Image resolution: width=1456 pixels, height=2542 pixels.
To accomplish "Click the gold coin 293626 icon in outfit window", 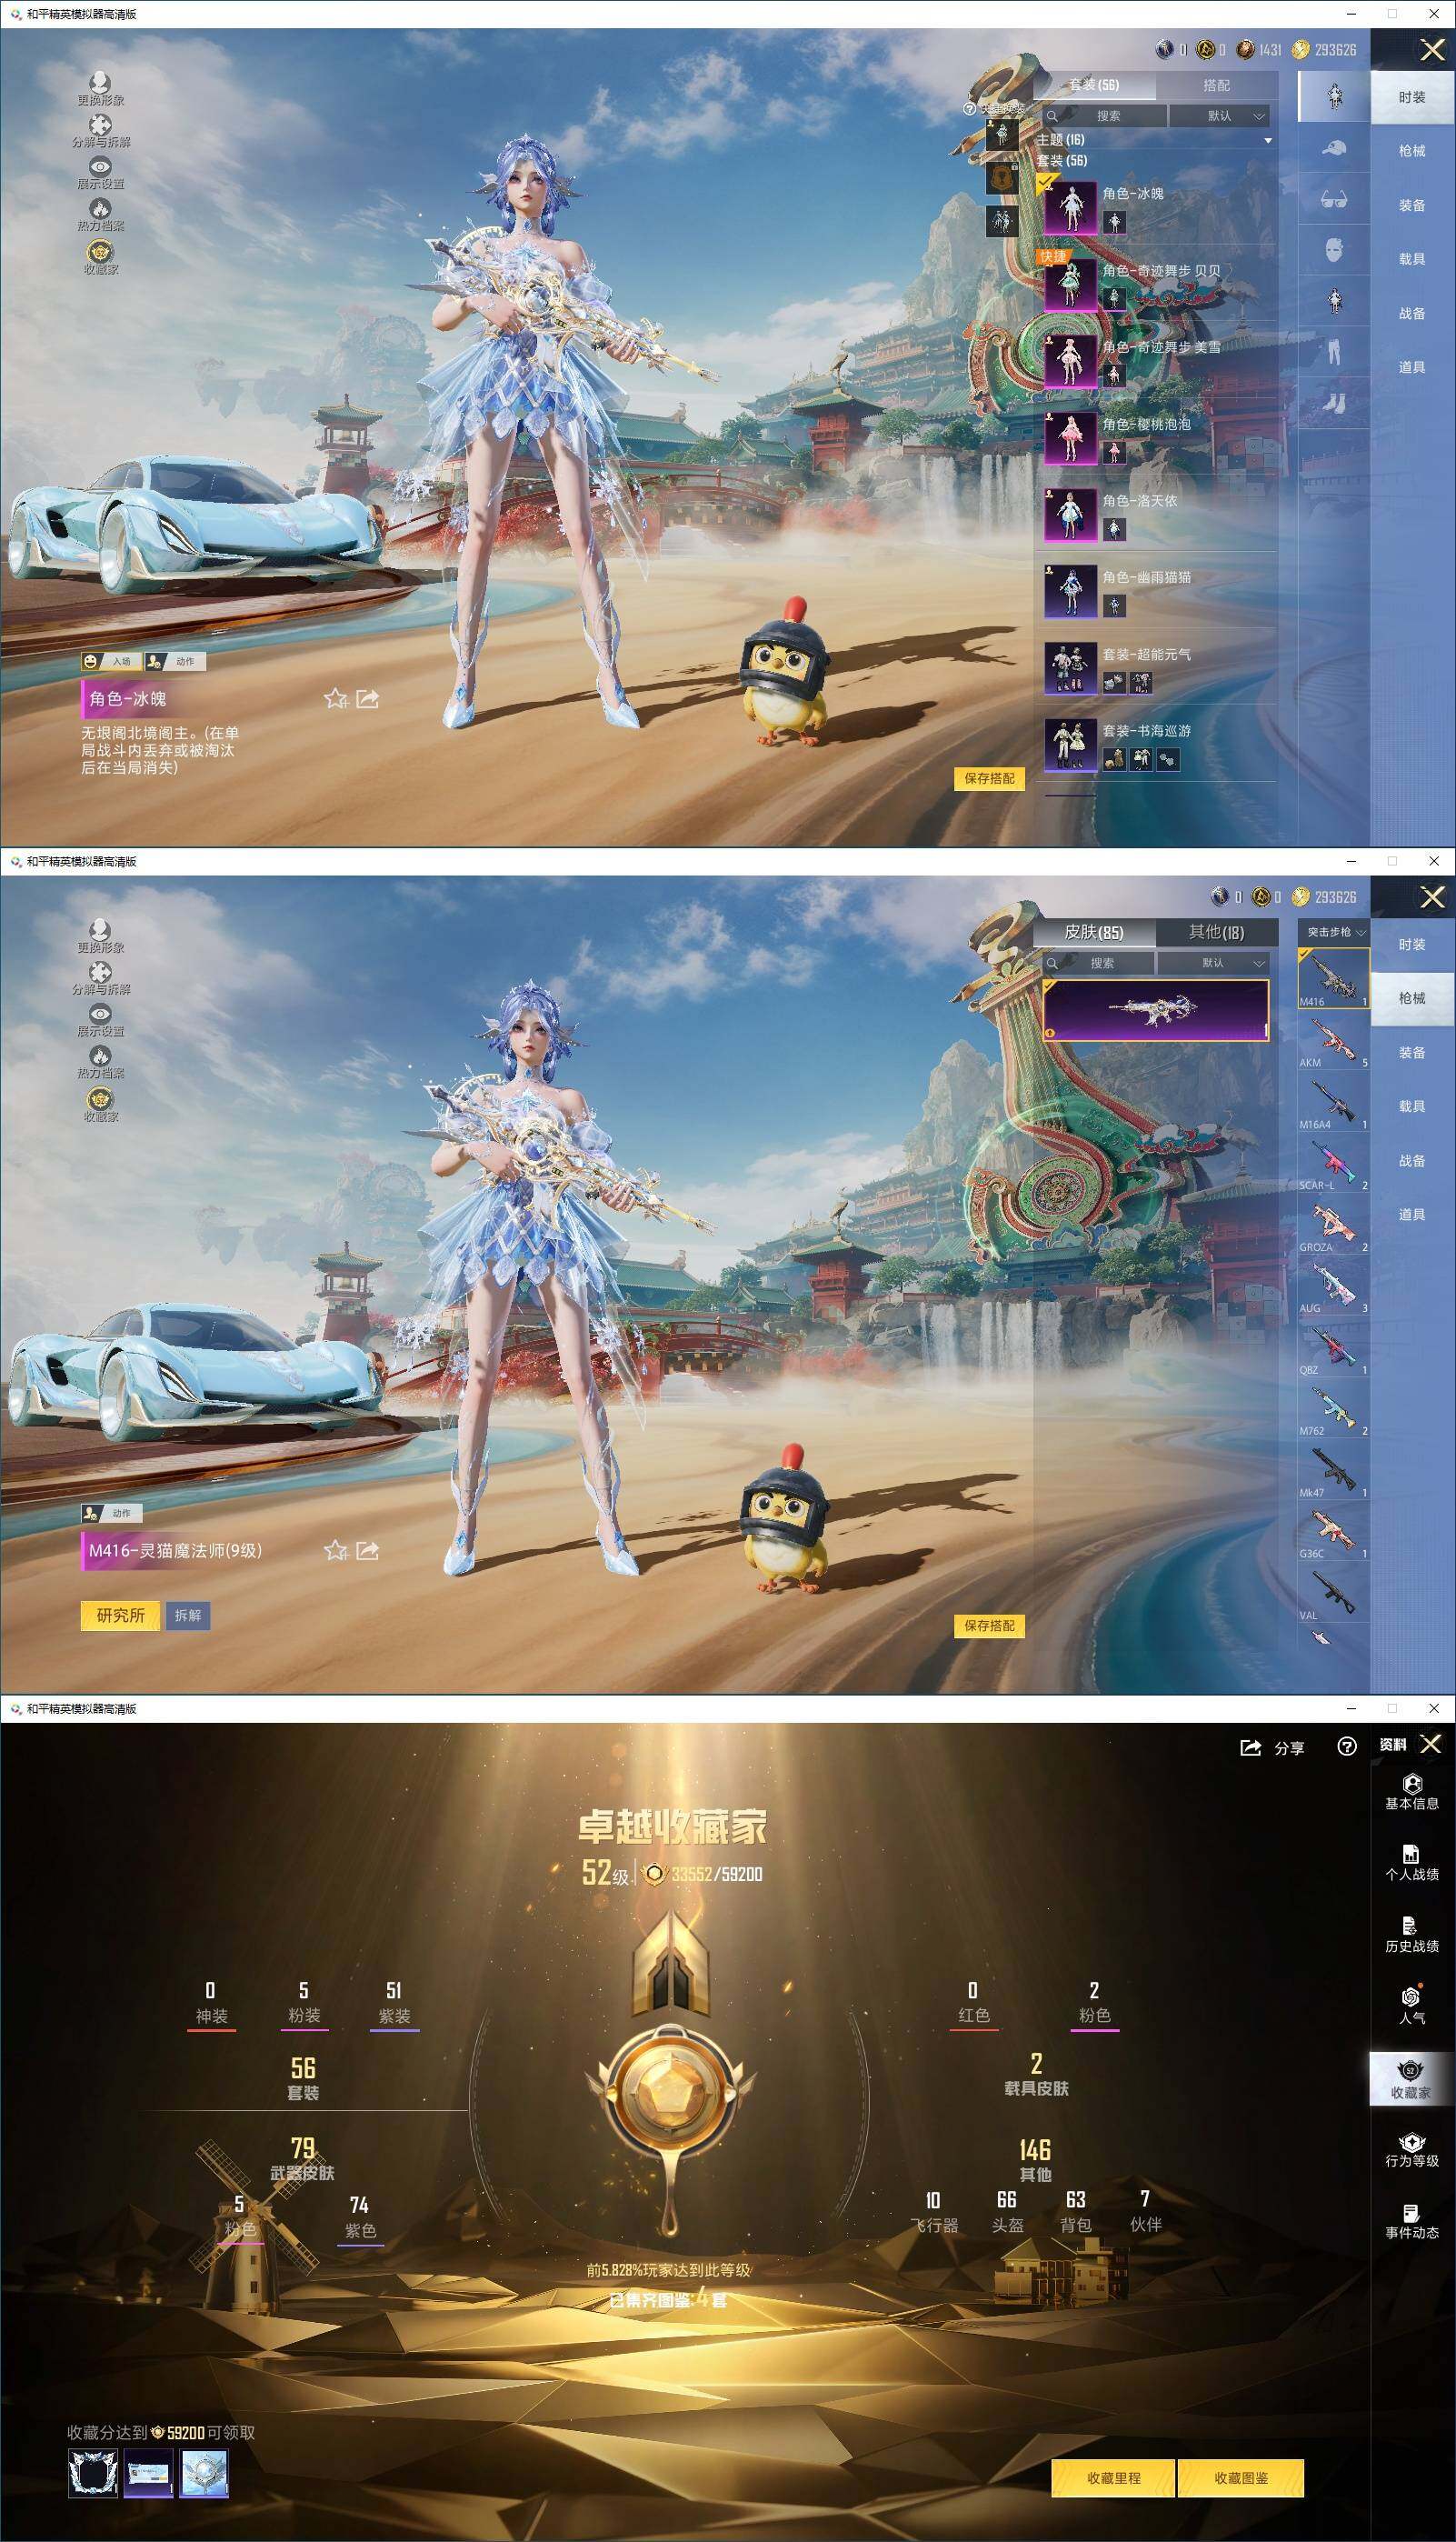I will pos(1300,50).
